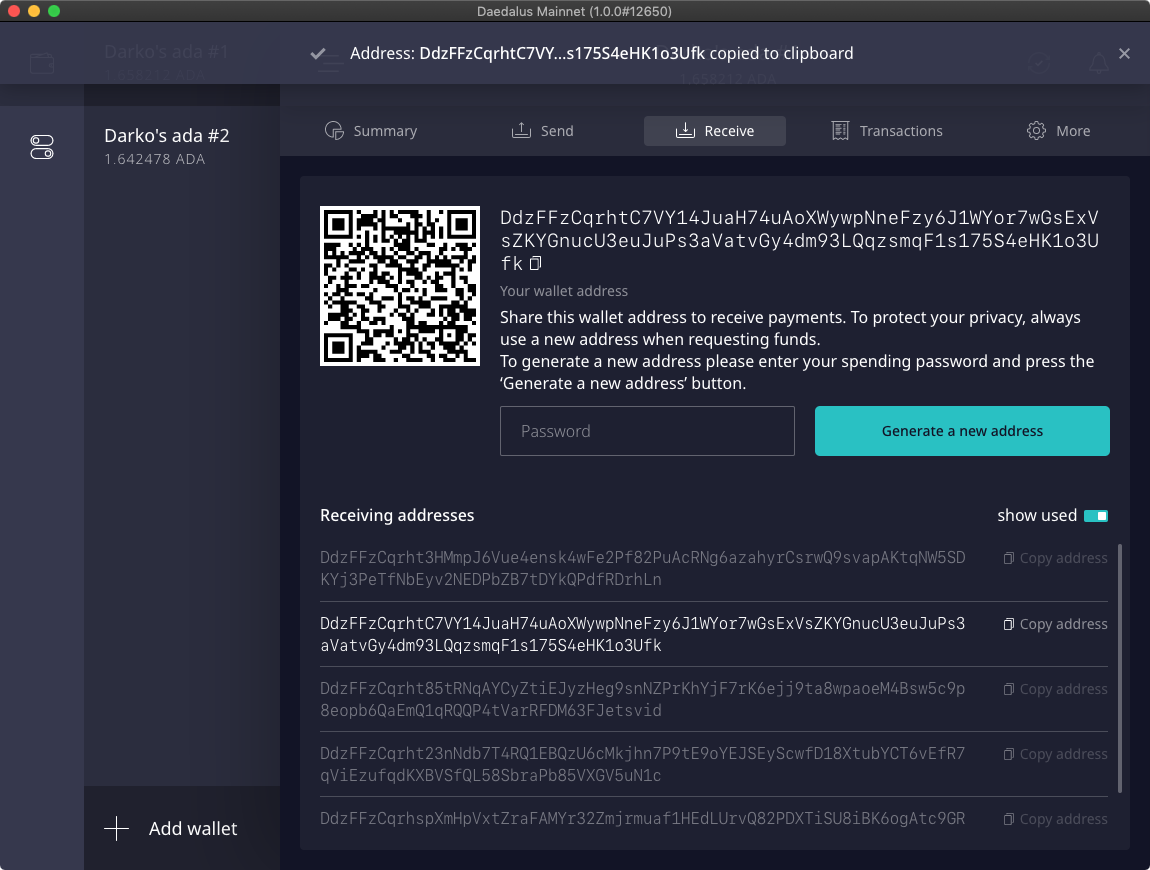Image resolution: width=1150 pixels, height=870 pixels.
Task: Copy the first address starting DdzFFzCqrht3HMmp
Action: [x=1055, y=558]
